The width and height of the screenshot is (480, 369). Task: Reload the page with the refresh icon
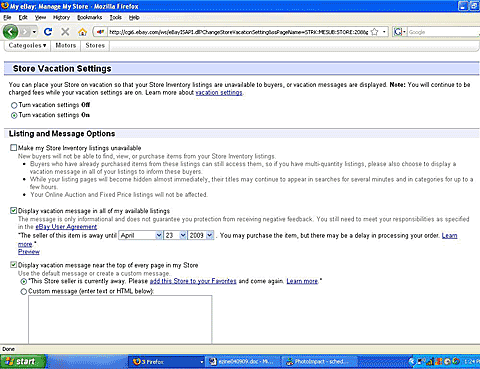(48, 32)
